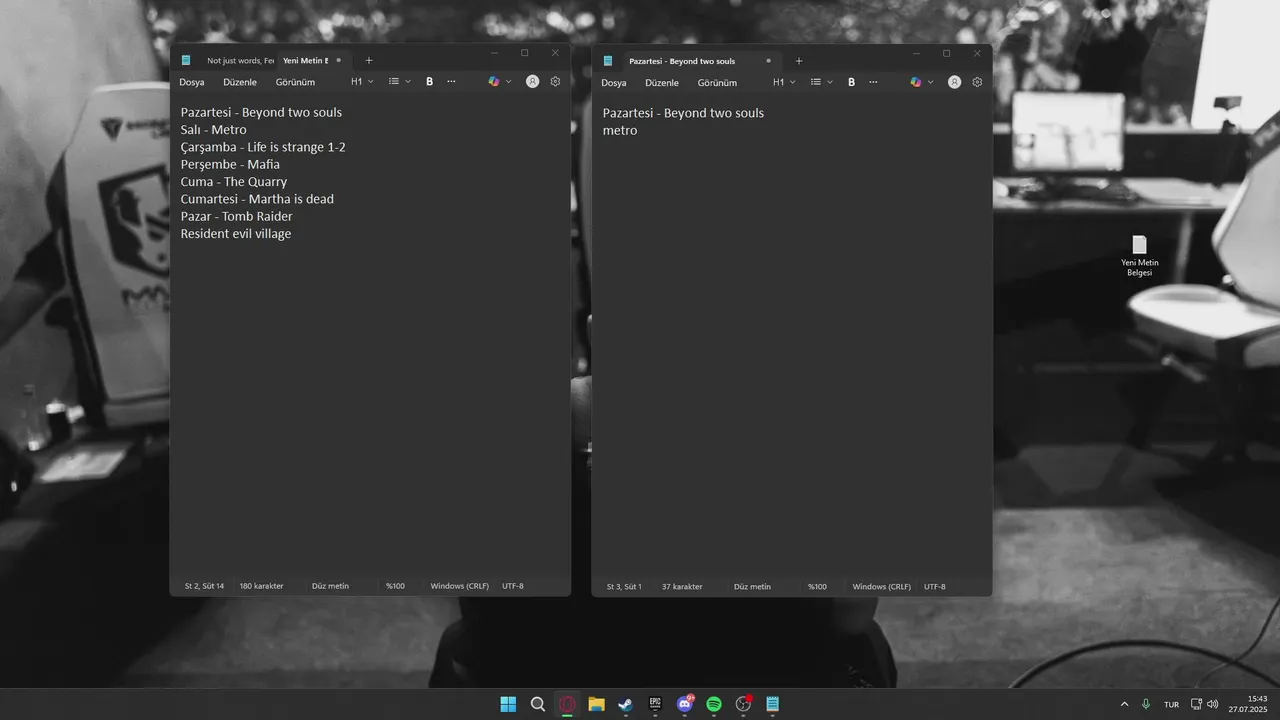Click the line 'Çarşamba - Life is strange 1-2'

click(263, 147)
